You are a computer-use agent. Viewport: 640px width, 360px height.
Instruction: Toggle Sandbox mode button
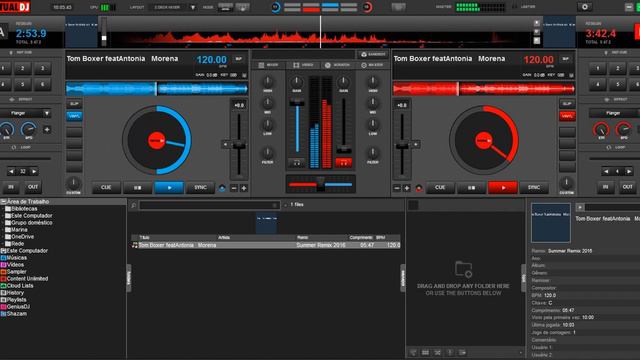(373, 54)
